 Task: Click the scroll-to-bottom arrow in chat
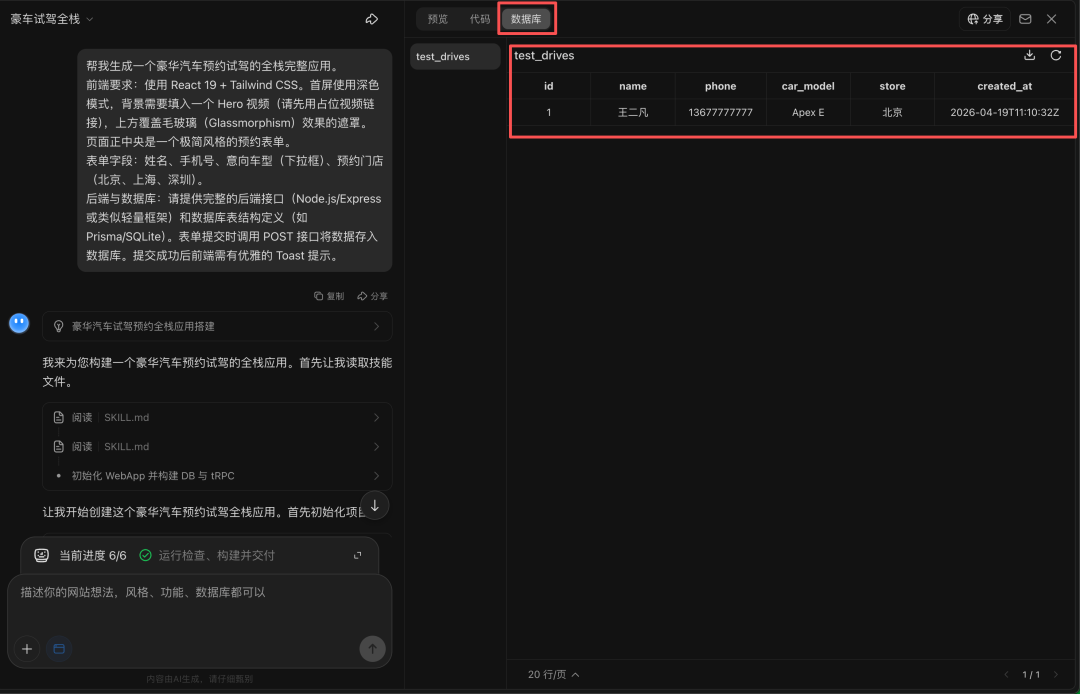coord(374,505)
